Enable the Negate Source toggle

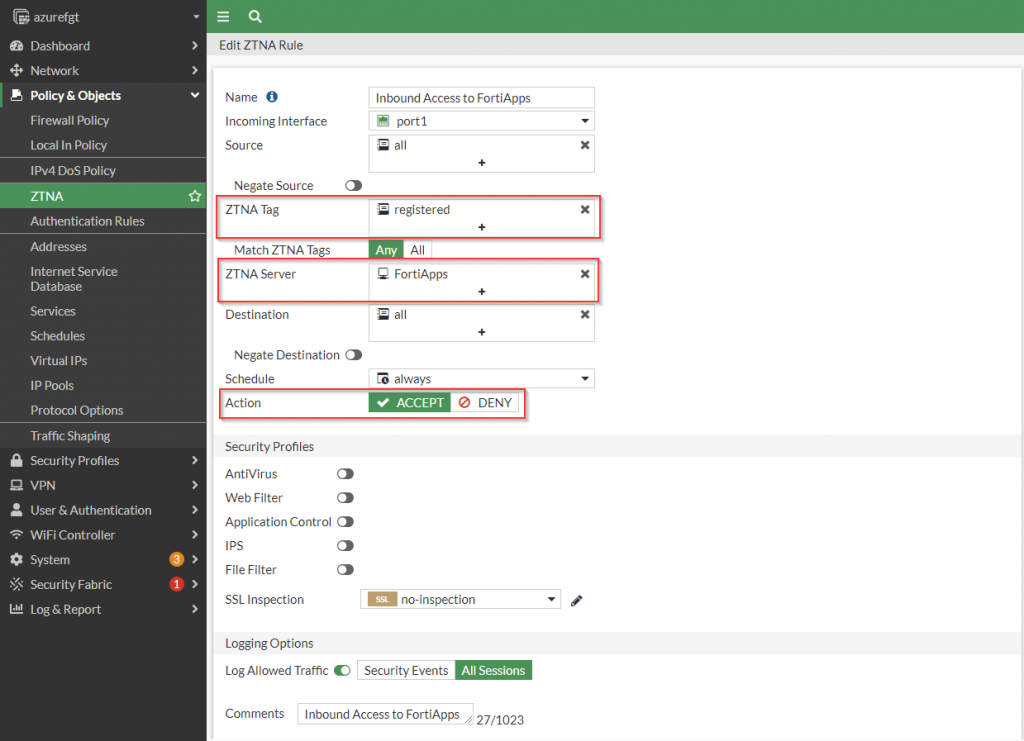(353, 186)
